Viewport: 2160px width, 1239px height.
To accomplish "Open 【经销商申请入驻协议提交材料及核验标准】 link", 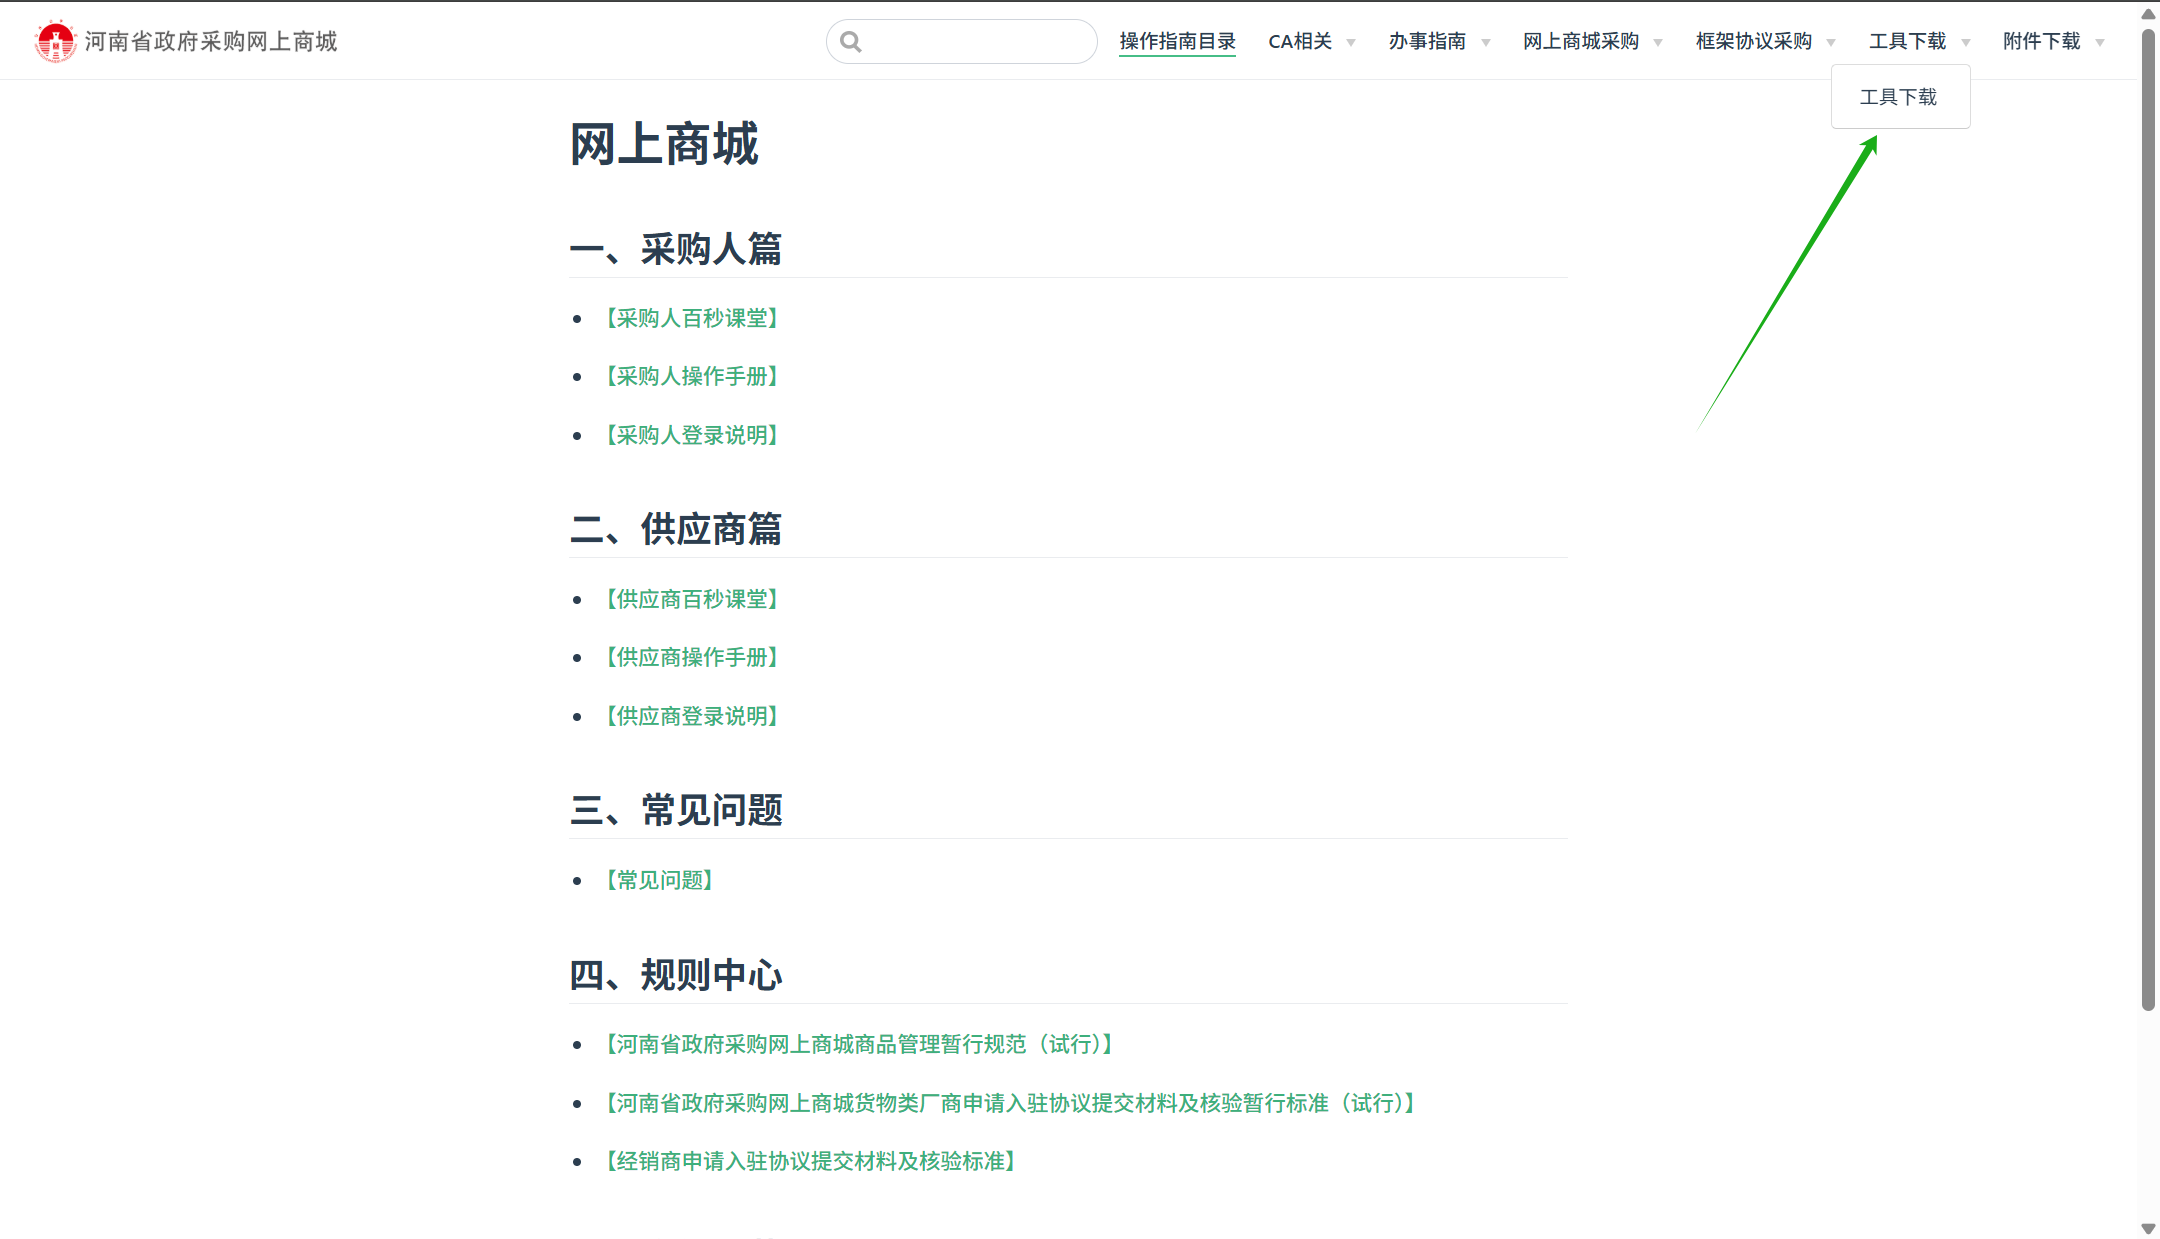I will pos(811,1161).
